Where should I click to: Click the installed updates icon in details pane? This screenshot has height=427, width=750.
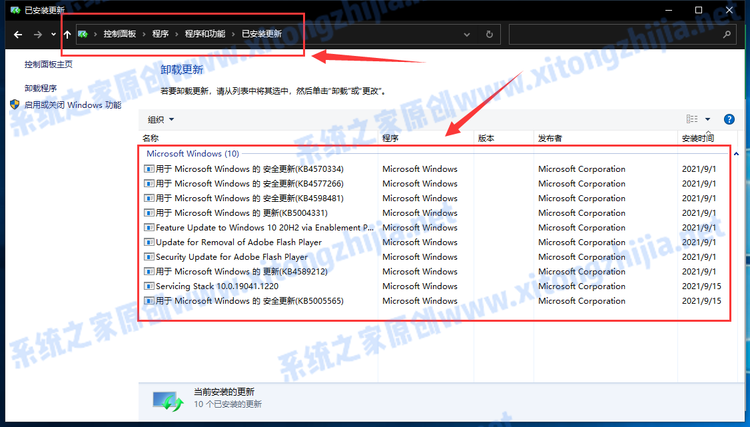(x=168, y=401)
